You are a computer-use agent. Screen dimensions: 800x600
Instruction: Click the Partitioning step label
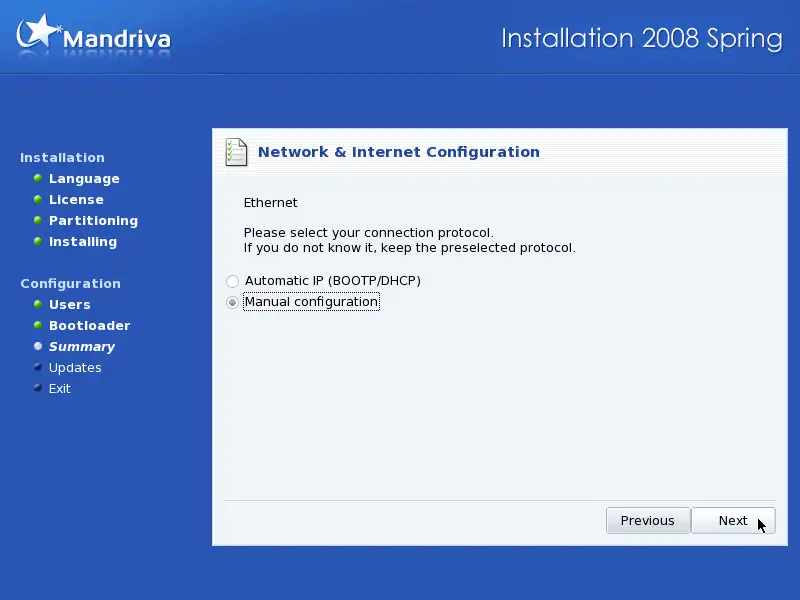93,221
